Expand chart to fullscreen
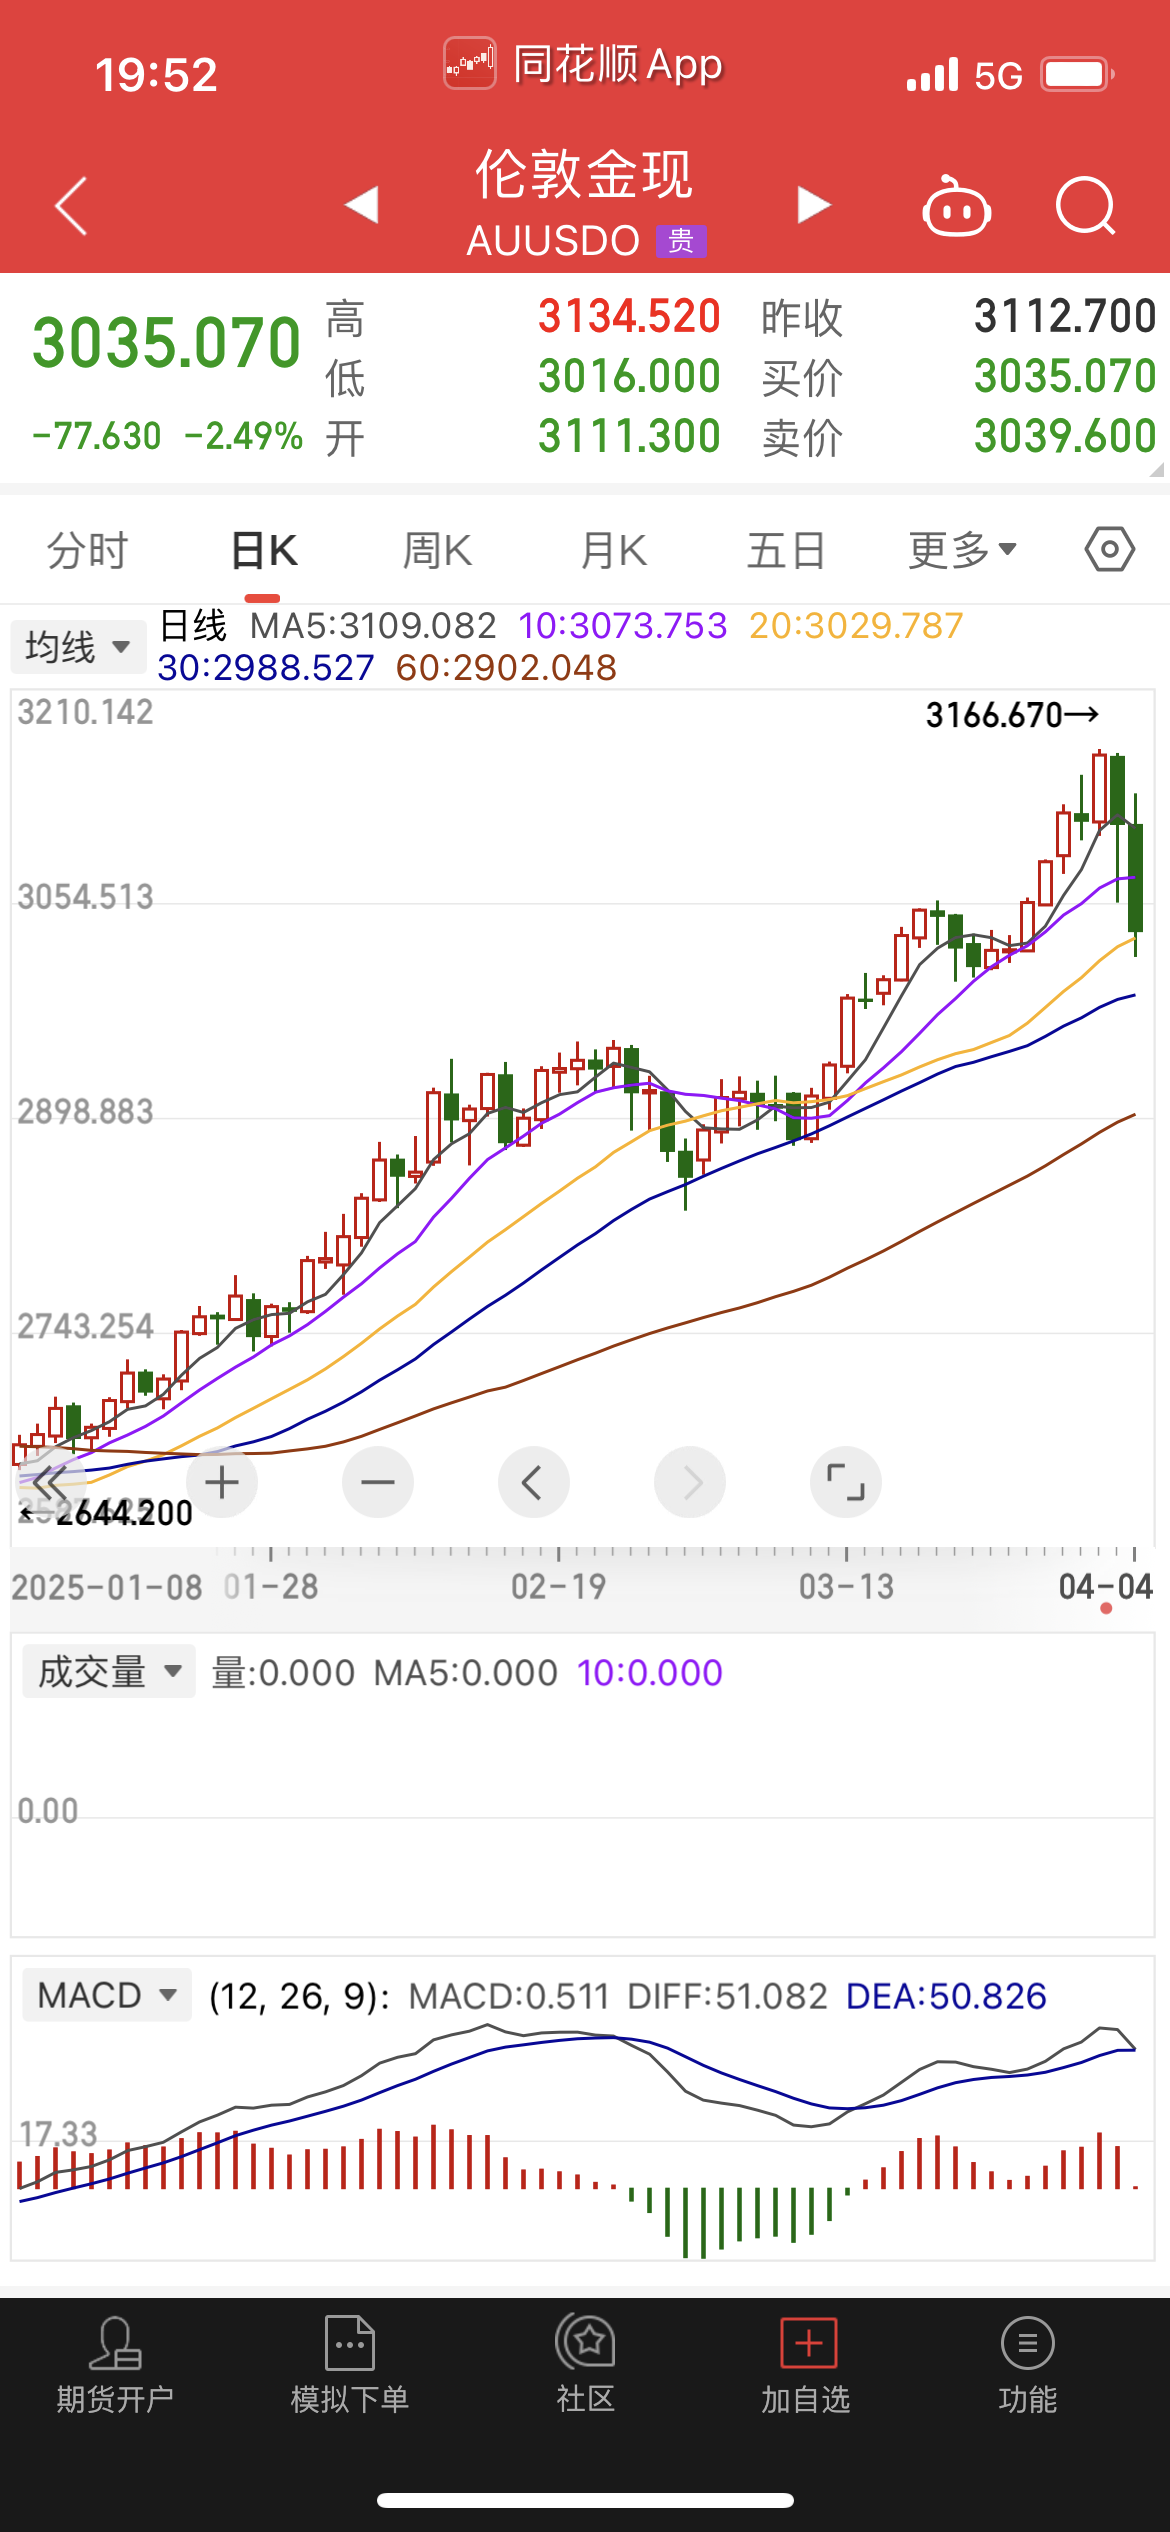 pyautogui.click(x=845, y=1482)
